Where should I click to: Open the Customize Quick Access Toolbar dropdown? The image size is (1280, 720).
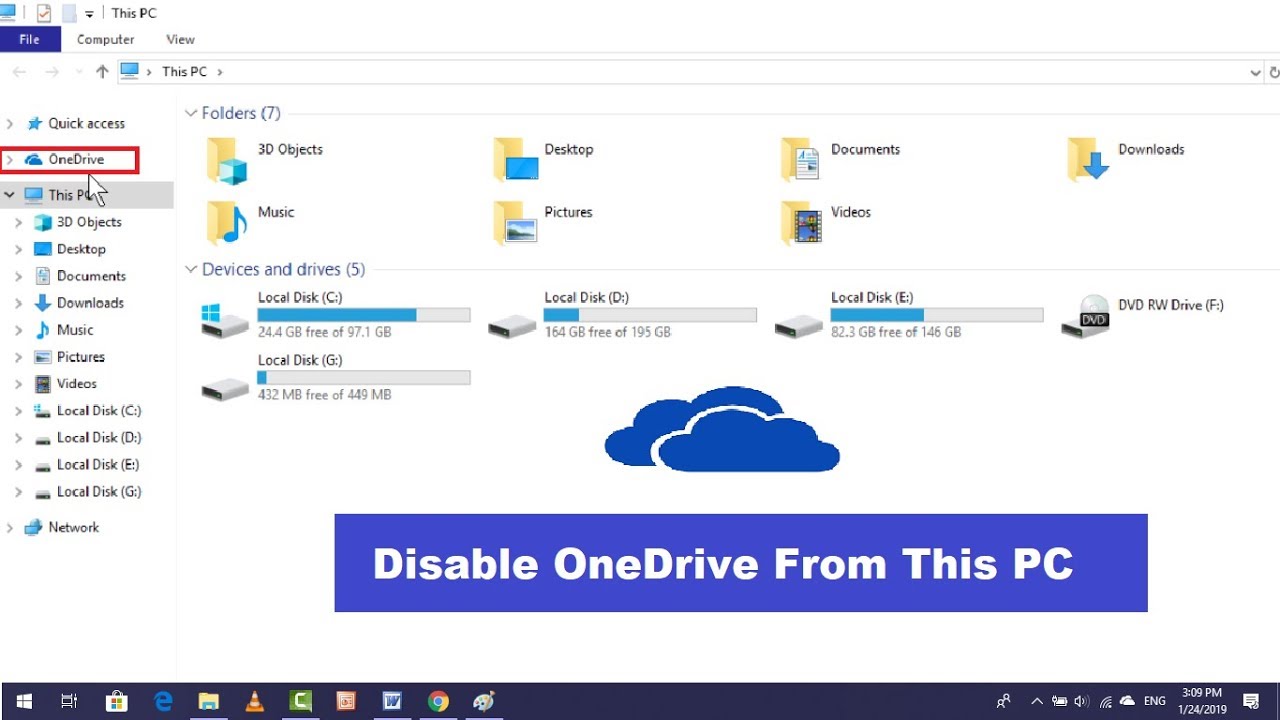point(90,14)
